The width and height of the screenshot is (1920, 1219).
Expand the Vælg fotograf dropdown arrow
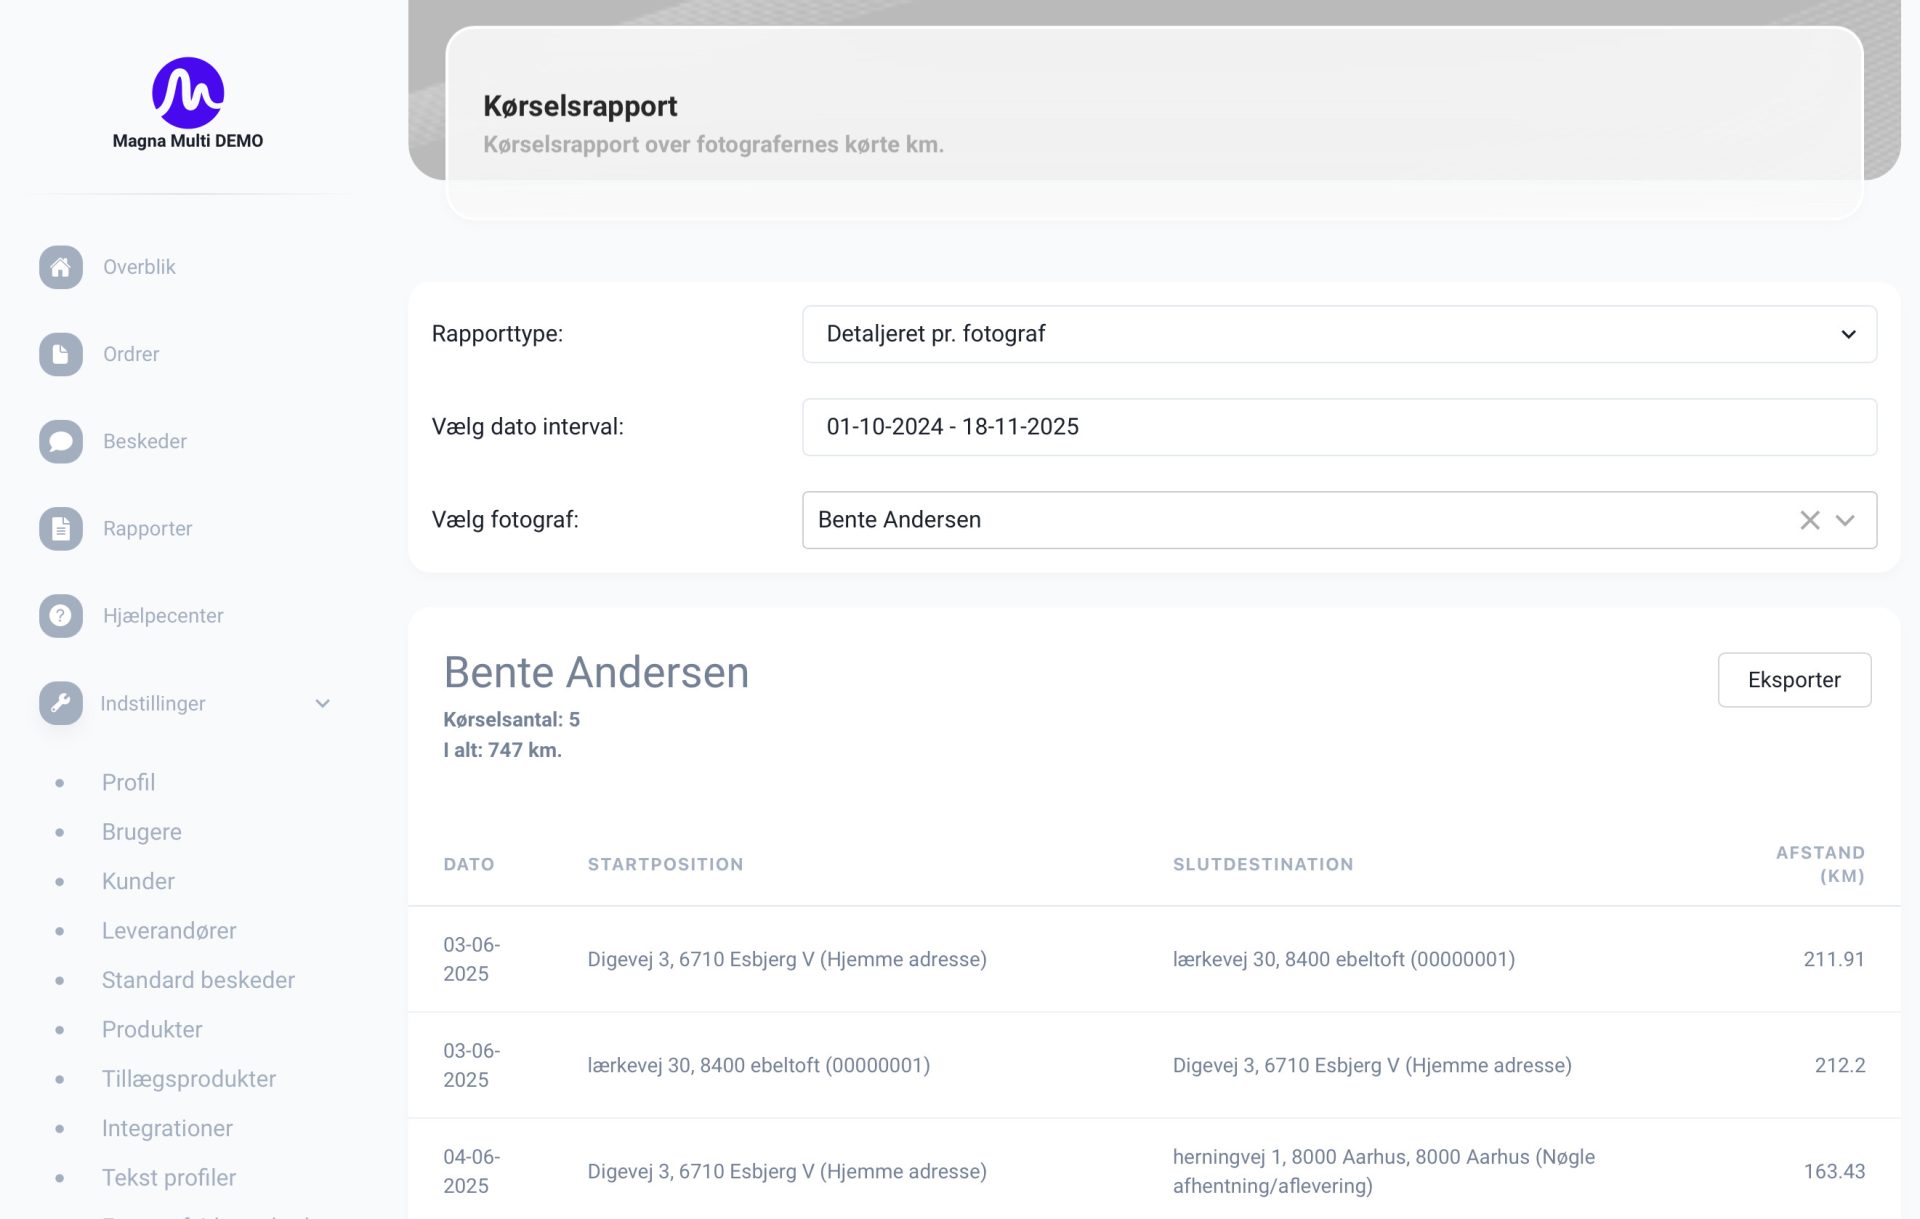click(1845, 520)
